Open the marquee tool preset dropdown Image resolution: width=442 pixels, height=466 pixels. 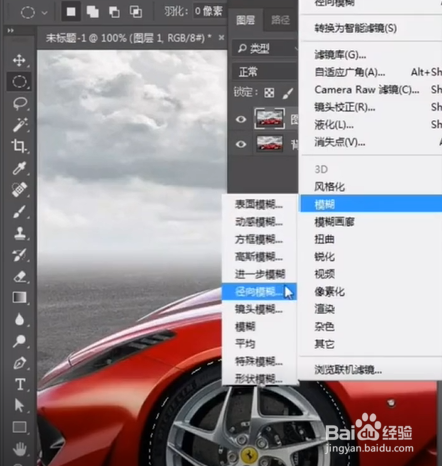pyautogui.click(x=44, y=13)
